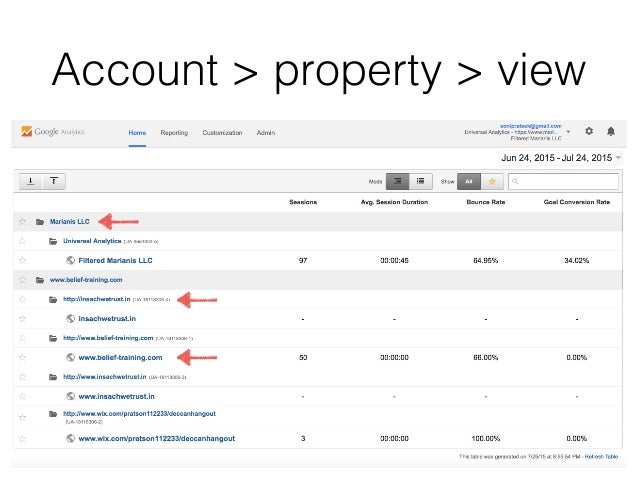Open the http://www.insachwetrust.in property link
The height and width of the screenshot is (479, 638).
[104, 377]
